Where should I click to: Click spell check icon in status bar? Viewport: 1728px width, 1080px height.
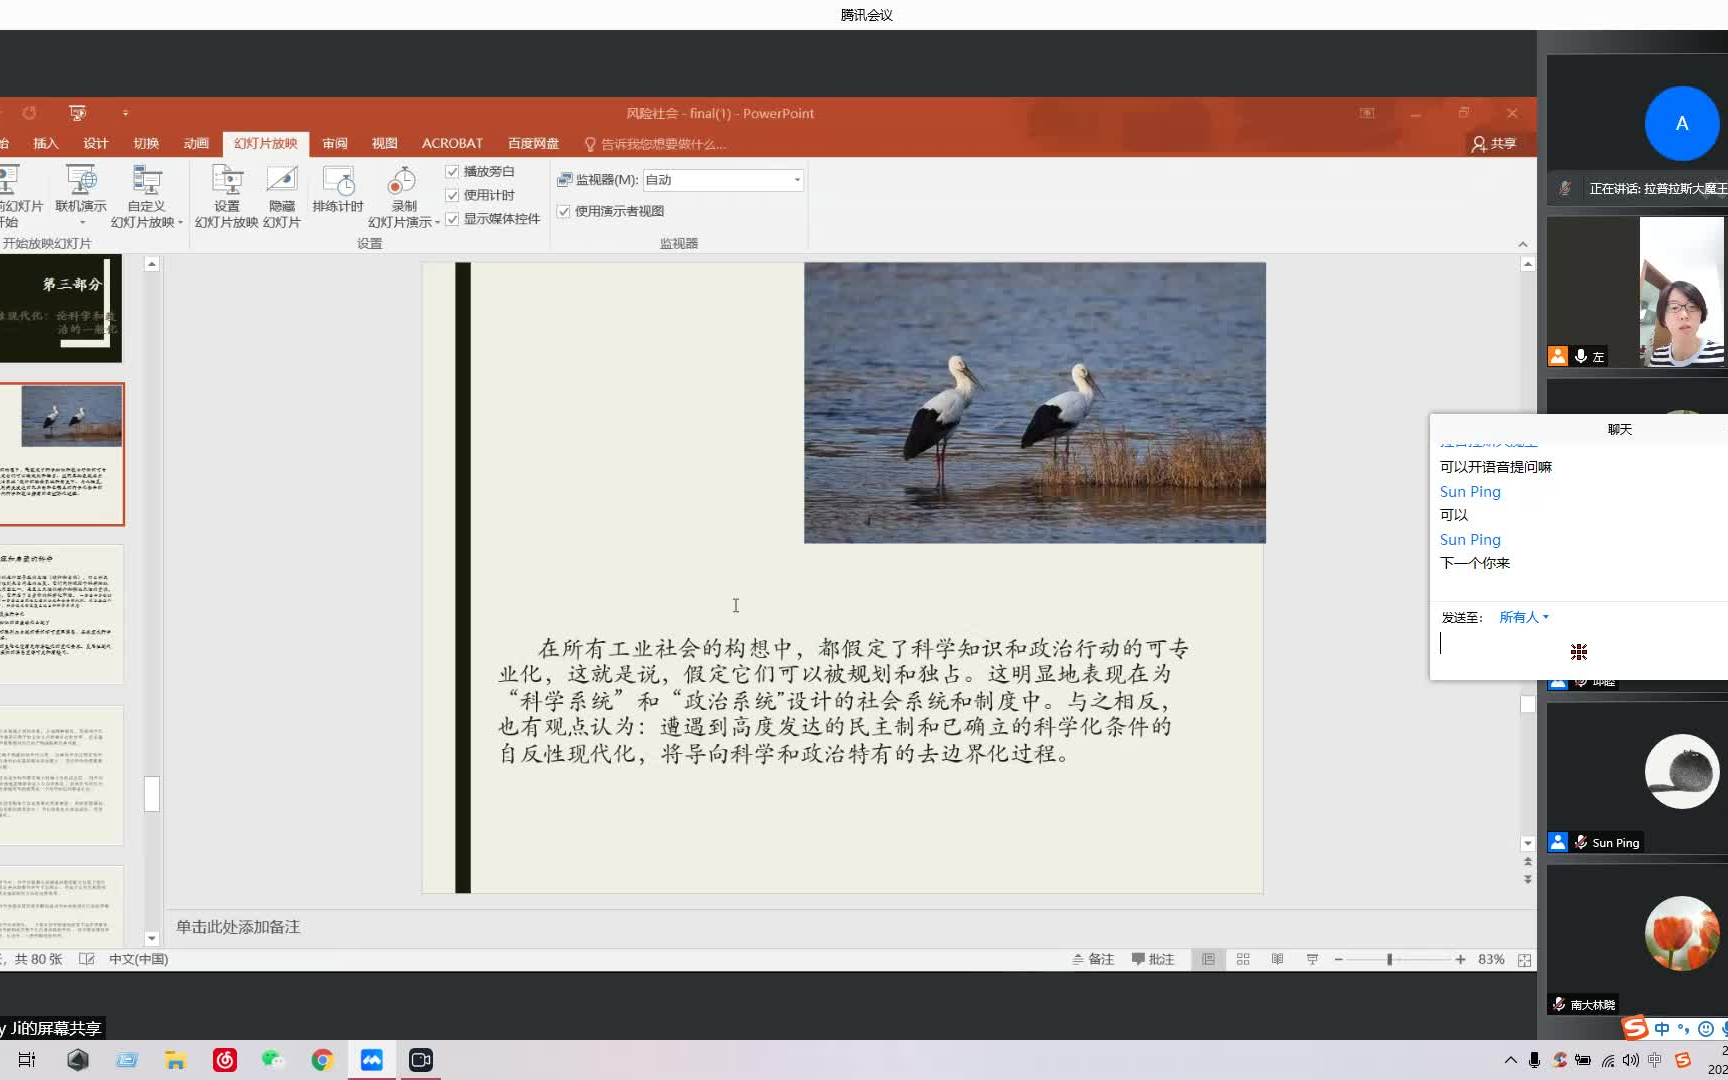87,959
